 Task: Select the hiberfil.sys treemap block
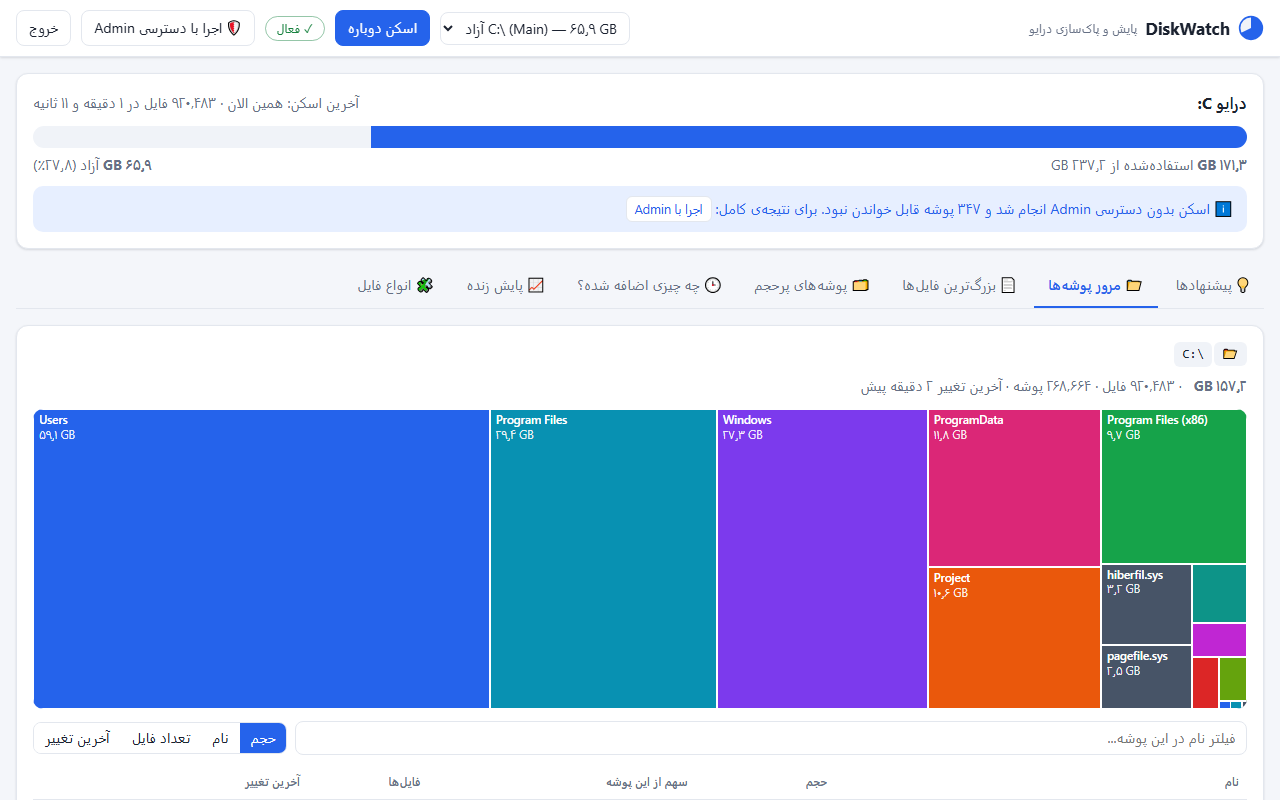[1146, 604]
